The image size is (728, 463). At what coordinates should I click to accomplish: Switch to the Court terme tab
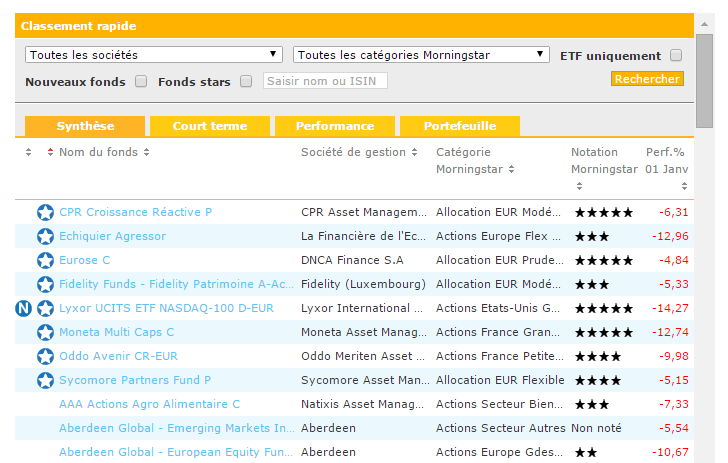coord(210,126)
